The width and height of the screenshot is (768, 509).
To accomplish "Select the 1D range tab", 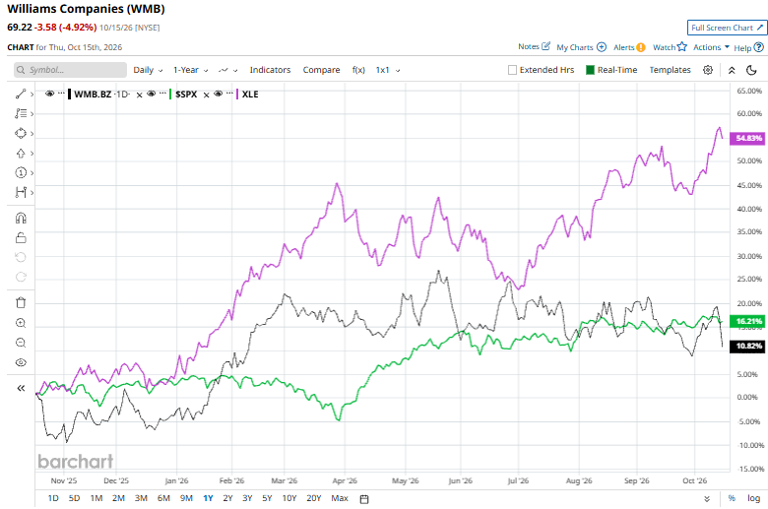I will (53, 498).
